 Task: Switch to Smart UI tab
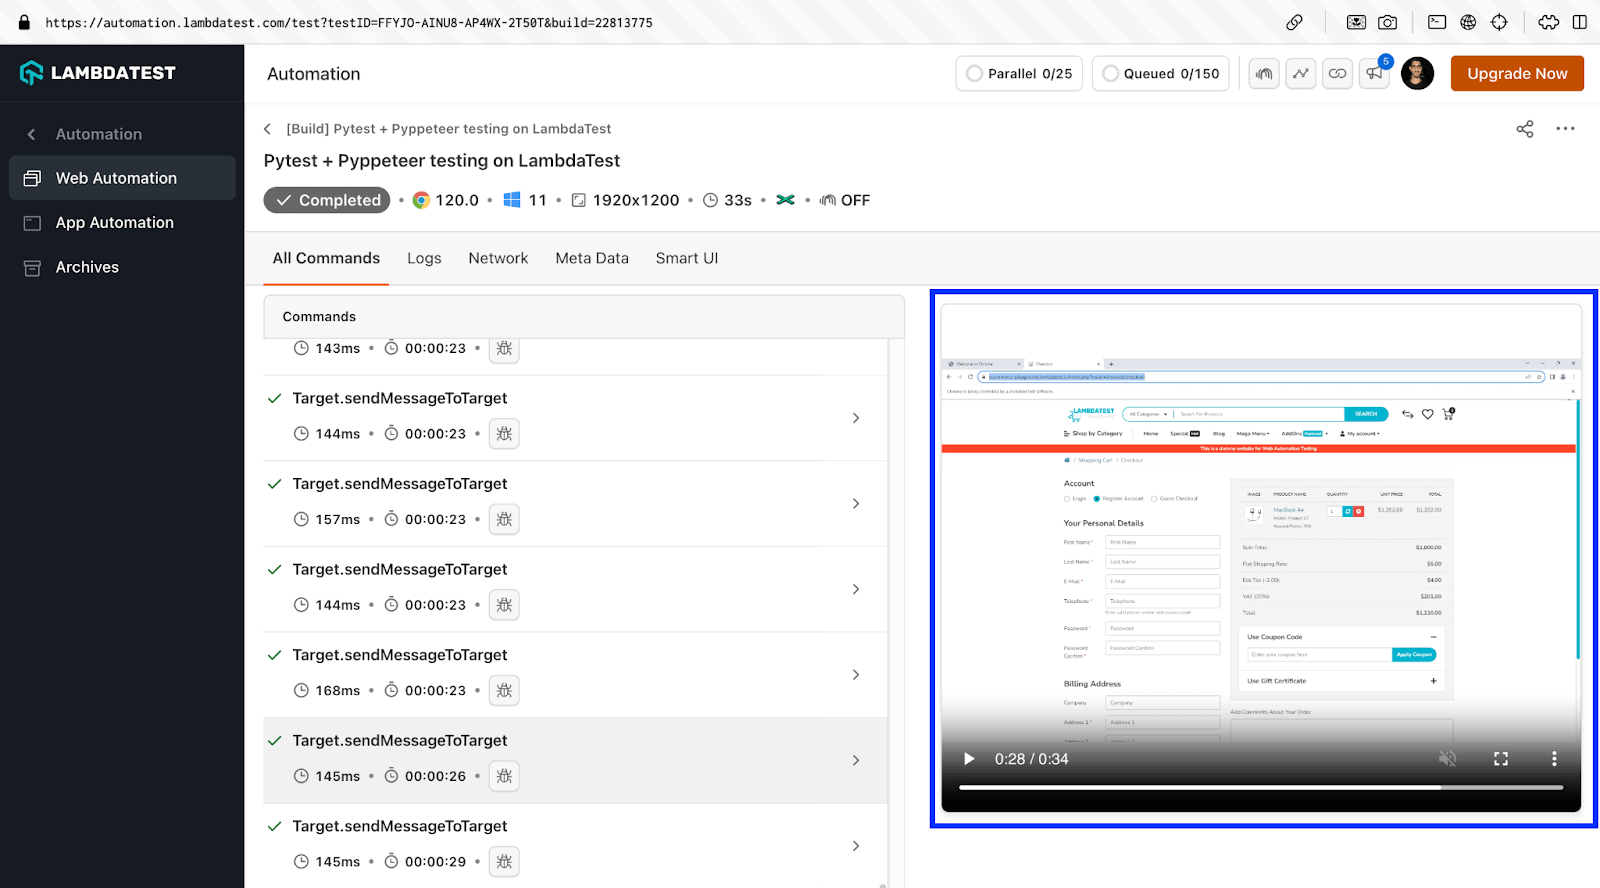coord(687,258)
